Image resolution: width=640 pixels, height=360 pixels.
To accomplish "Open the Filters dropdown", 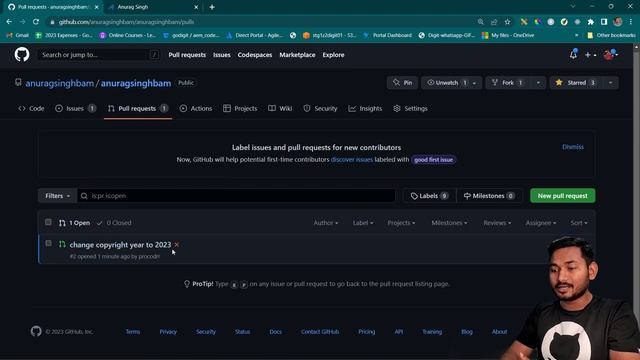I will [58, 196].
